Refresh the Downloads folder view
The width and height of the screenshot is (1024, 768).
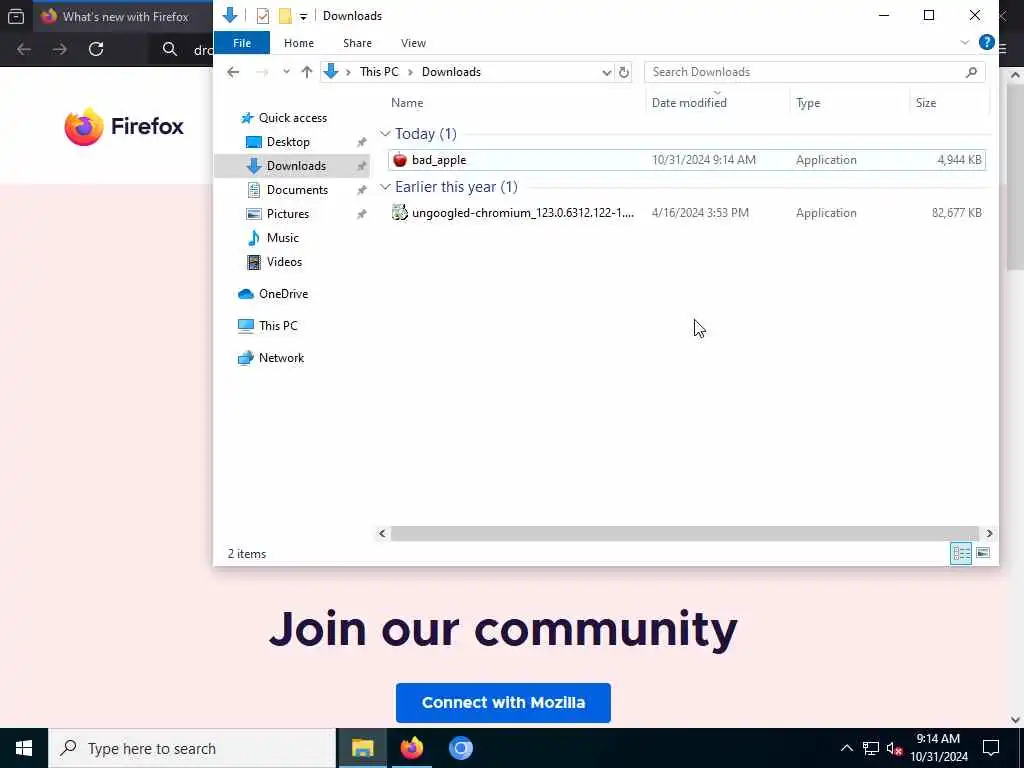coord(624,72)
